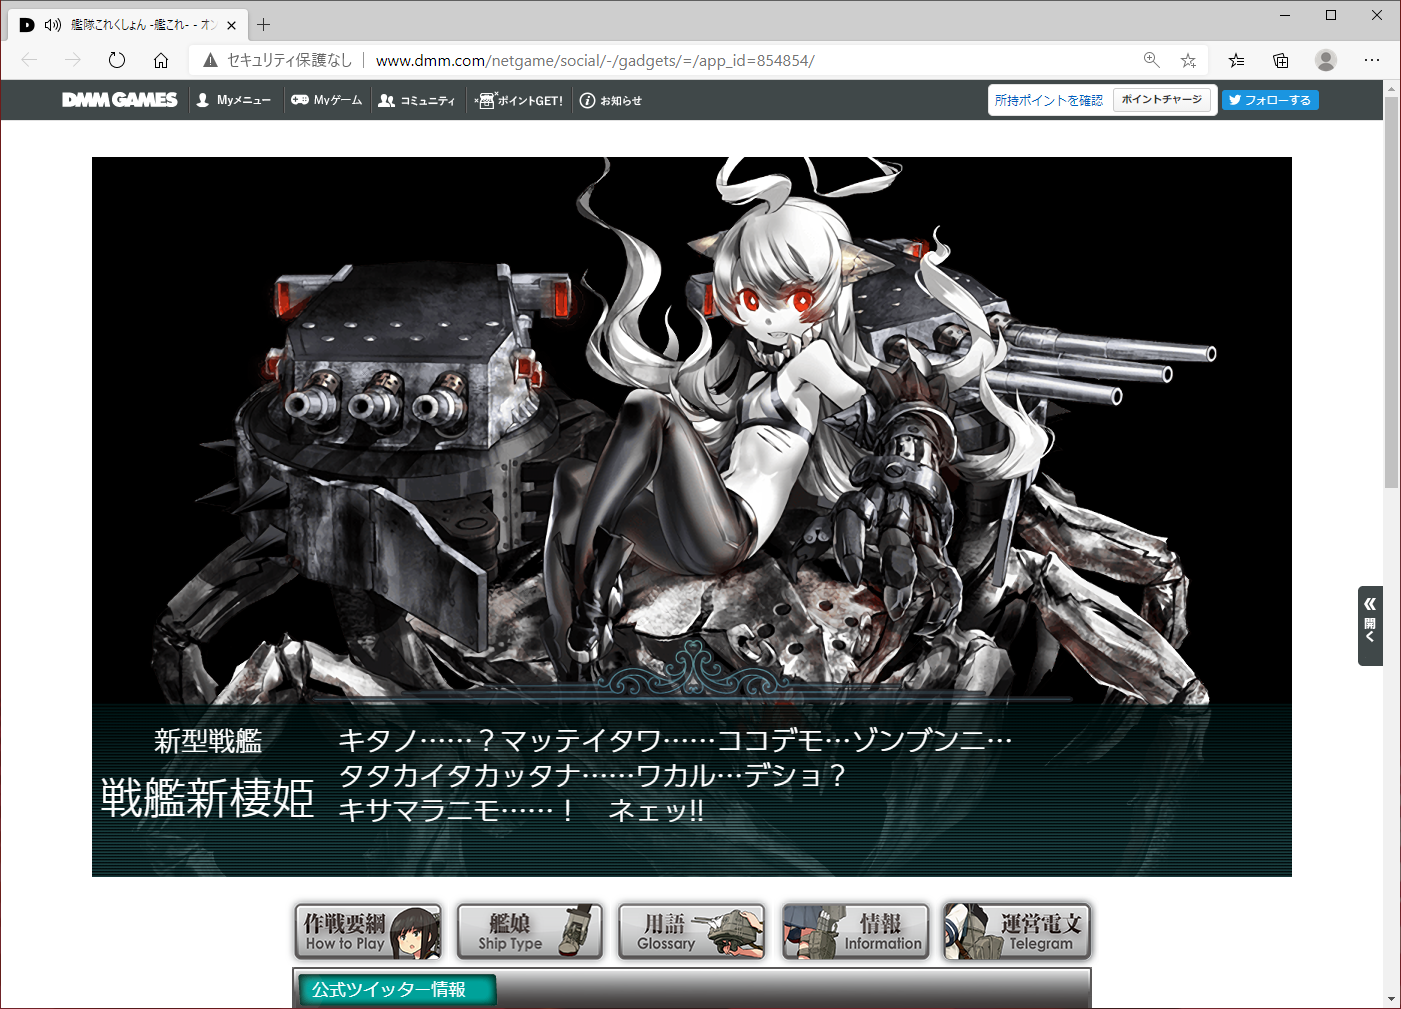Click the ポイントチャージ button
The image size is (1401, 1009).
(x=1162, y=100)
